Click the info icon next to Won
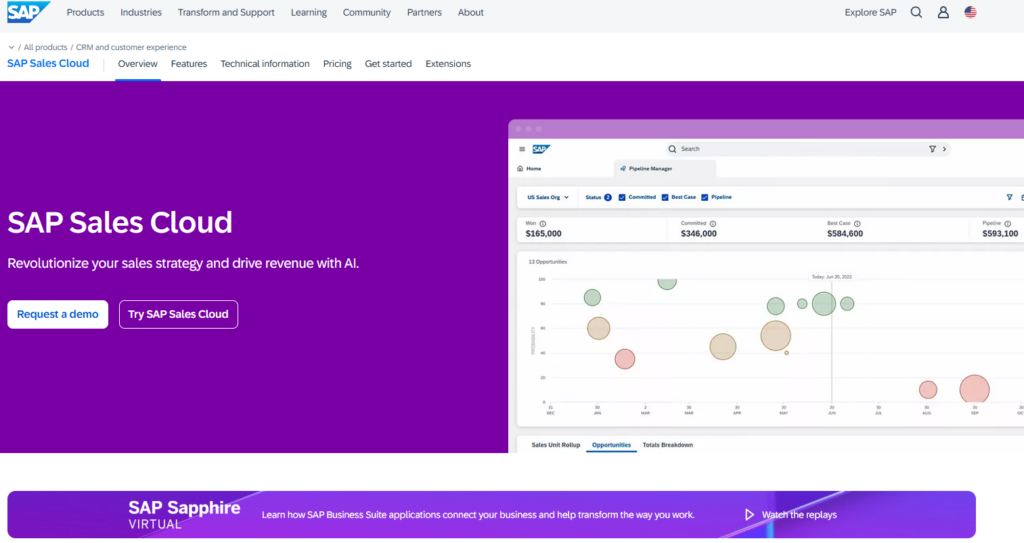 [x=543, y=223]
